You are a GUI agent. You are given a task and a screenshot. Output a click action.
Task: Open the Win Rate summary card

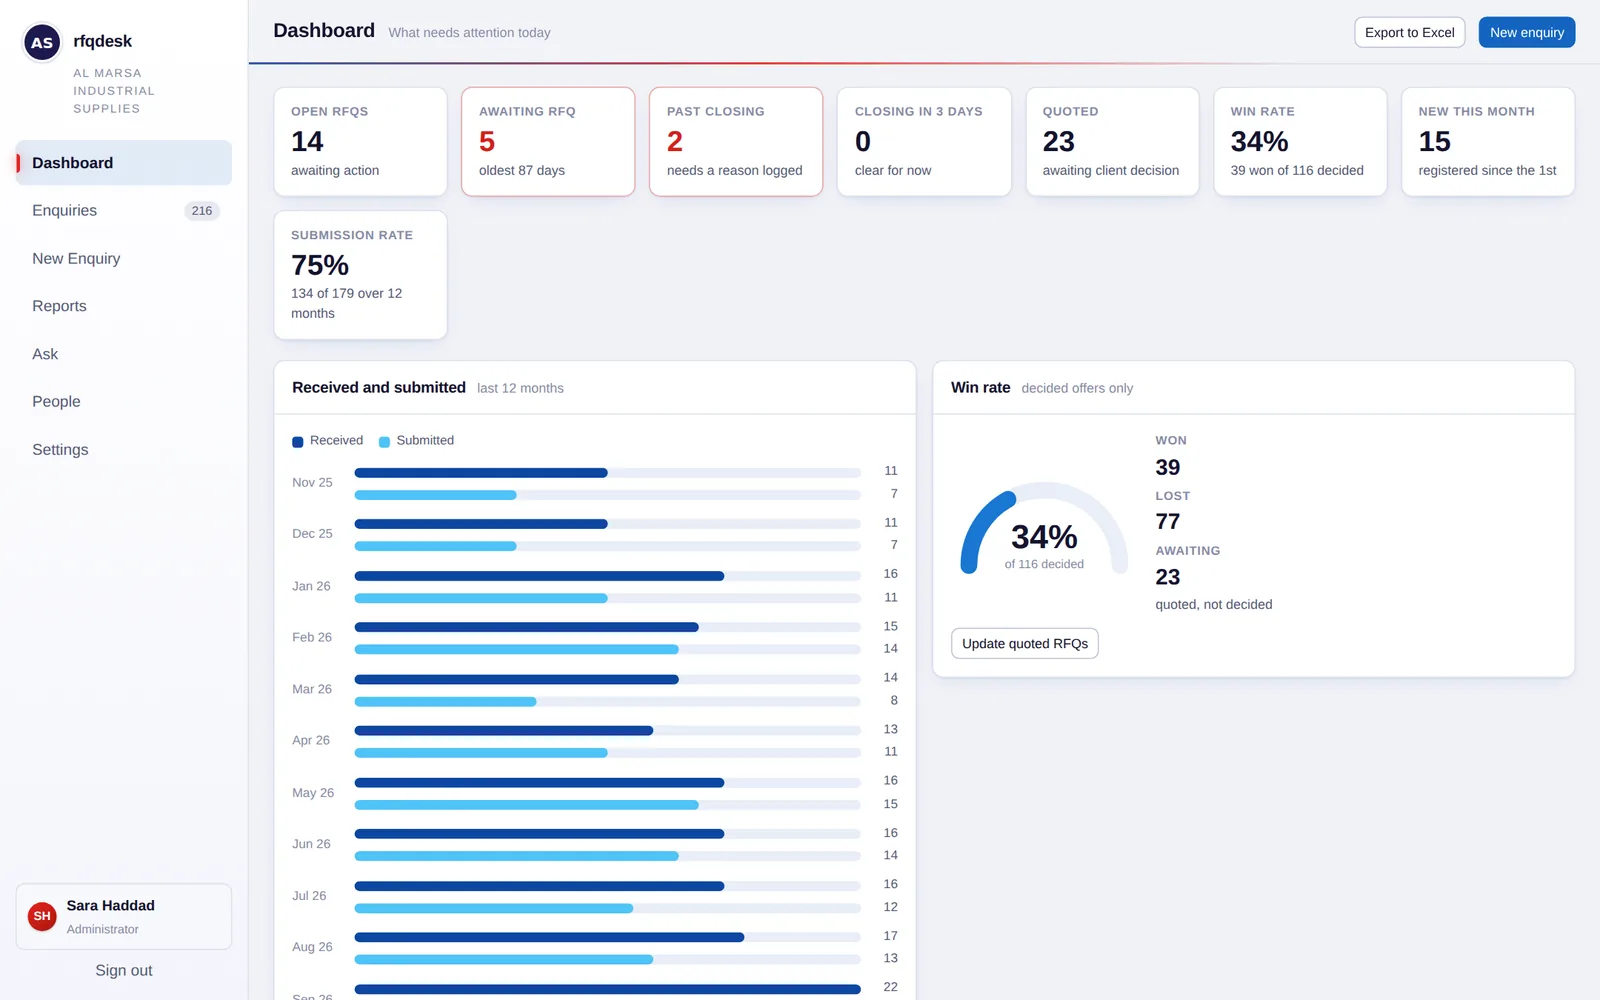[1300, 142]
